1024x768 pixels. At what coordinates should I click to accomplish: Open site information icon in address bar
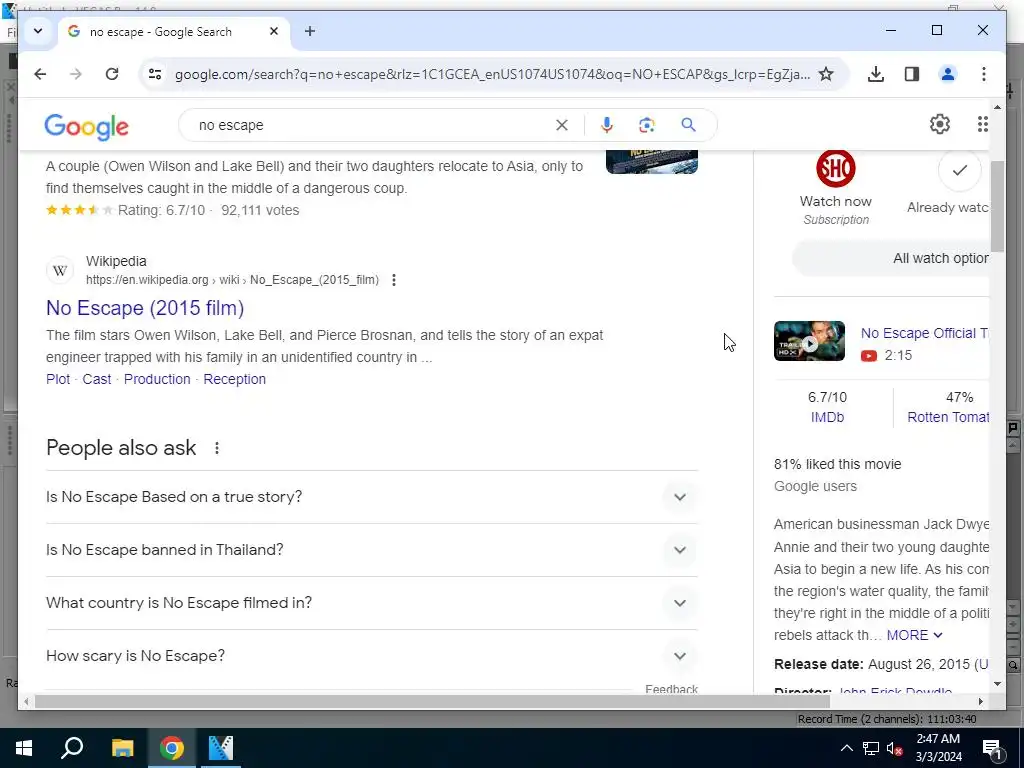[155, 74]
